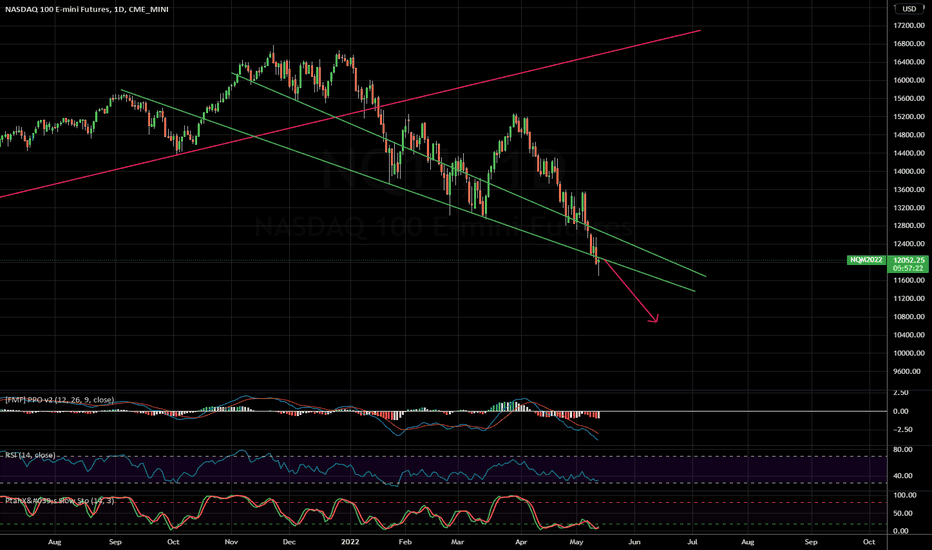The height and width of the screenshot is (550, 932).
Task: Click the 15200.00 price axis label
Action: tap(909, 117)
